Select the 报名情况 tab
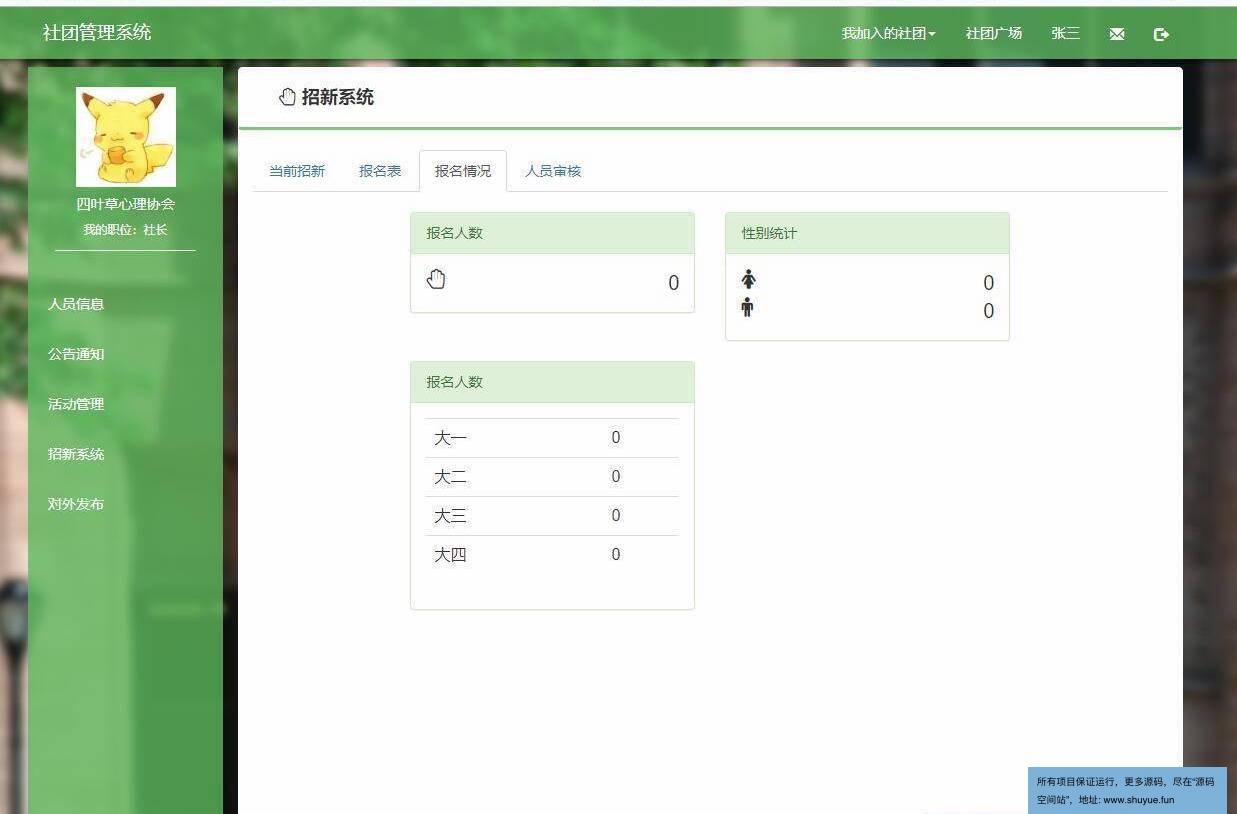This screenshot has width=1237, height=814. 463,171
